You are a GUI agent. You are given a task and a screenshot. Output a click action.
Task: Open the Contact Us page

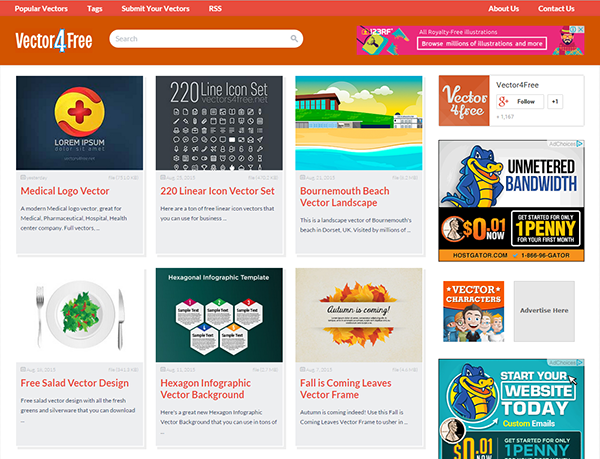[x=556, y=8]
